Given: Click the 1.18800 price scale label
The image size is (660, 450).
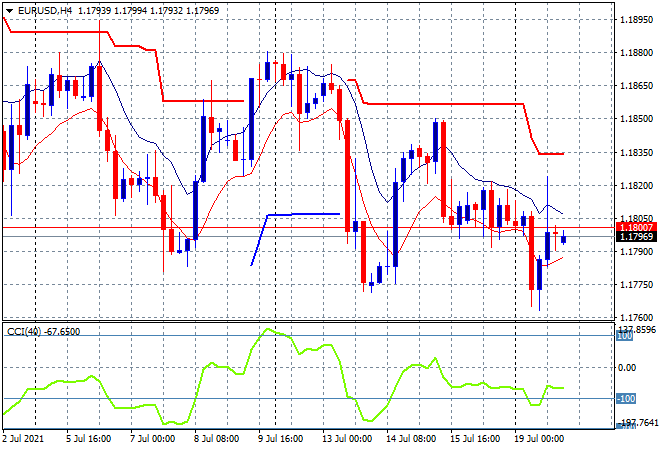Looking at the screenshot, I should pos(636,53).
